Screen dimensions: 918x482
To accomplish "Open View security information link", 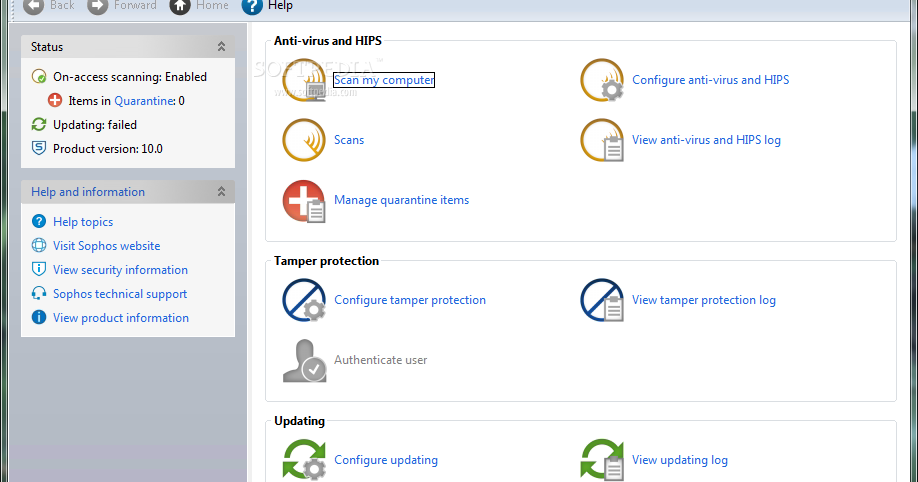I will pyautogui.click(x=121, y=270).
